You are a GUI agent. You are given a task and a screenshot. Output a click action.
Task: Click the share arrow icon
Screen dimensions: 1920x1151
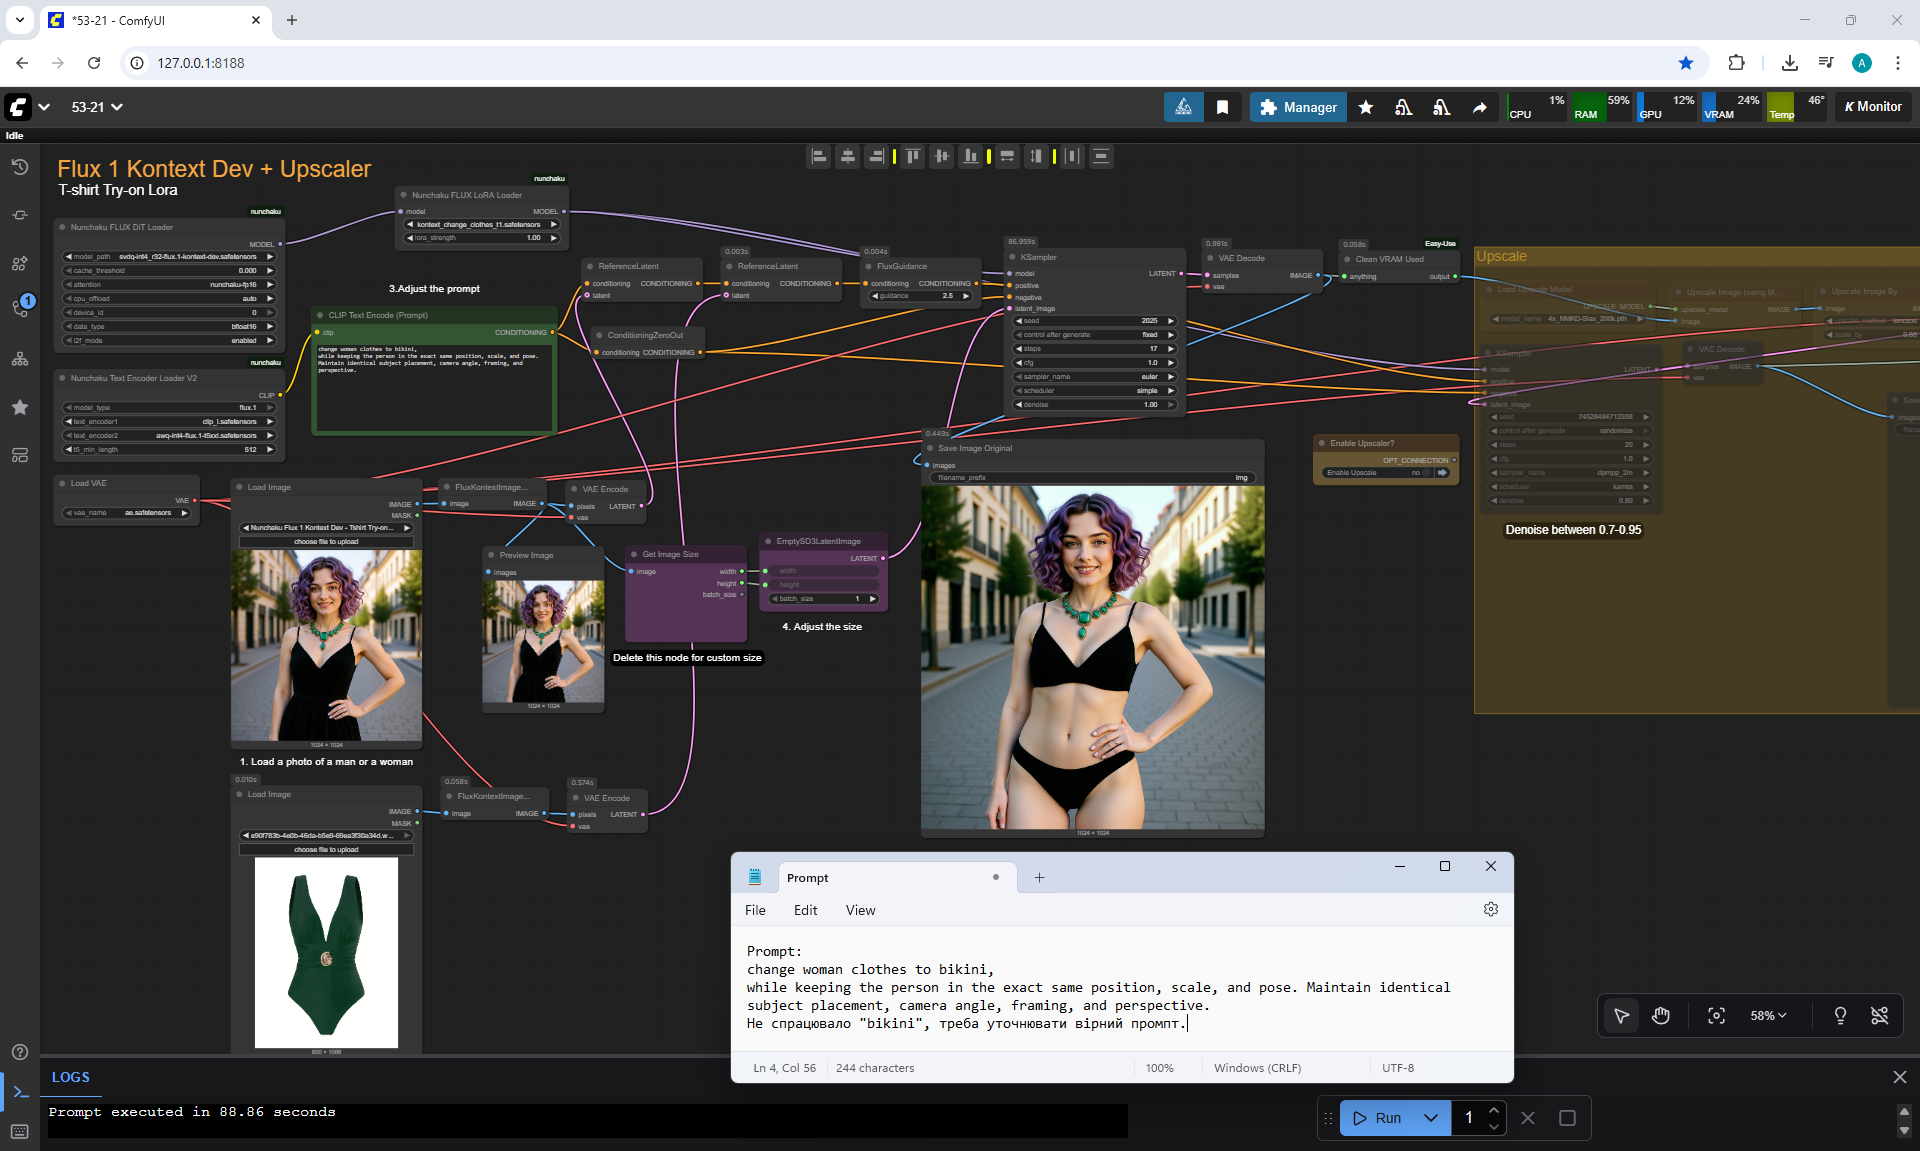pyautogui.click(x=1479, y=107)
